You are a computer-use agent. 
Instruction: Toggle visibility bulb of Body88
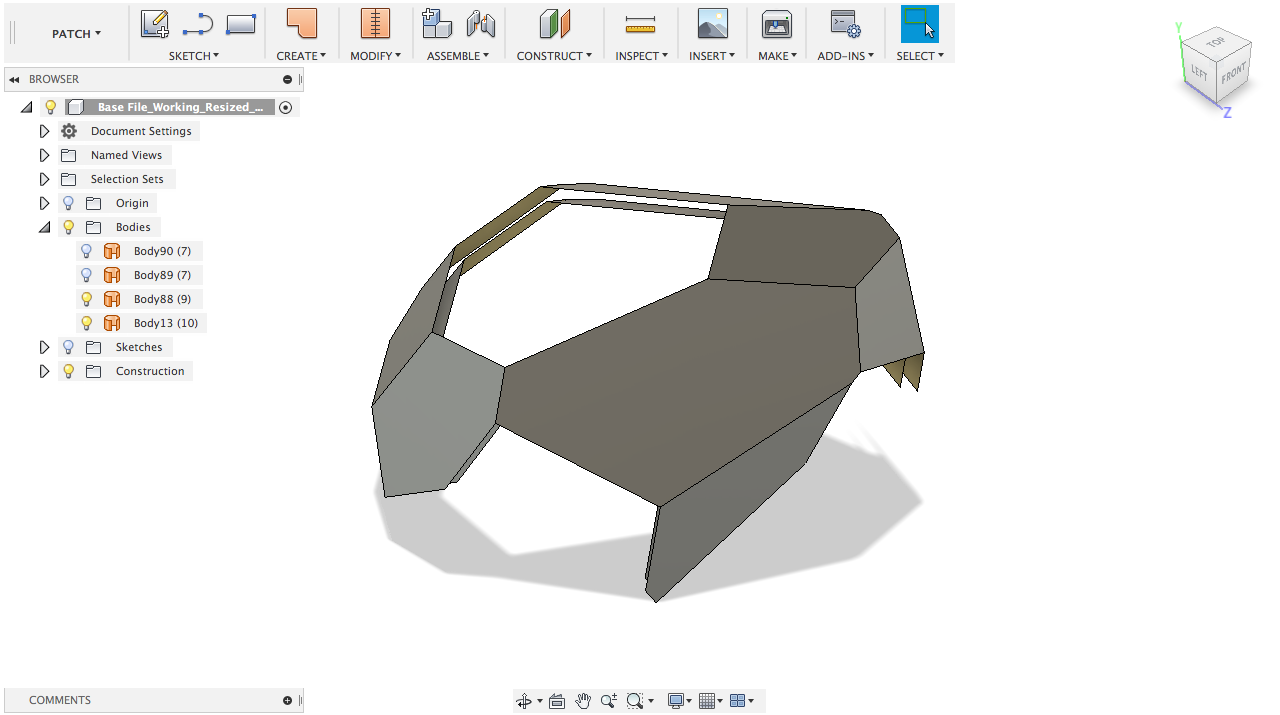86,299
